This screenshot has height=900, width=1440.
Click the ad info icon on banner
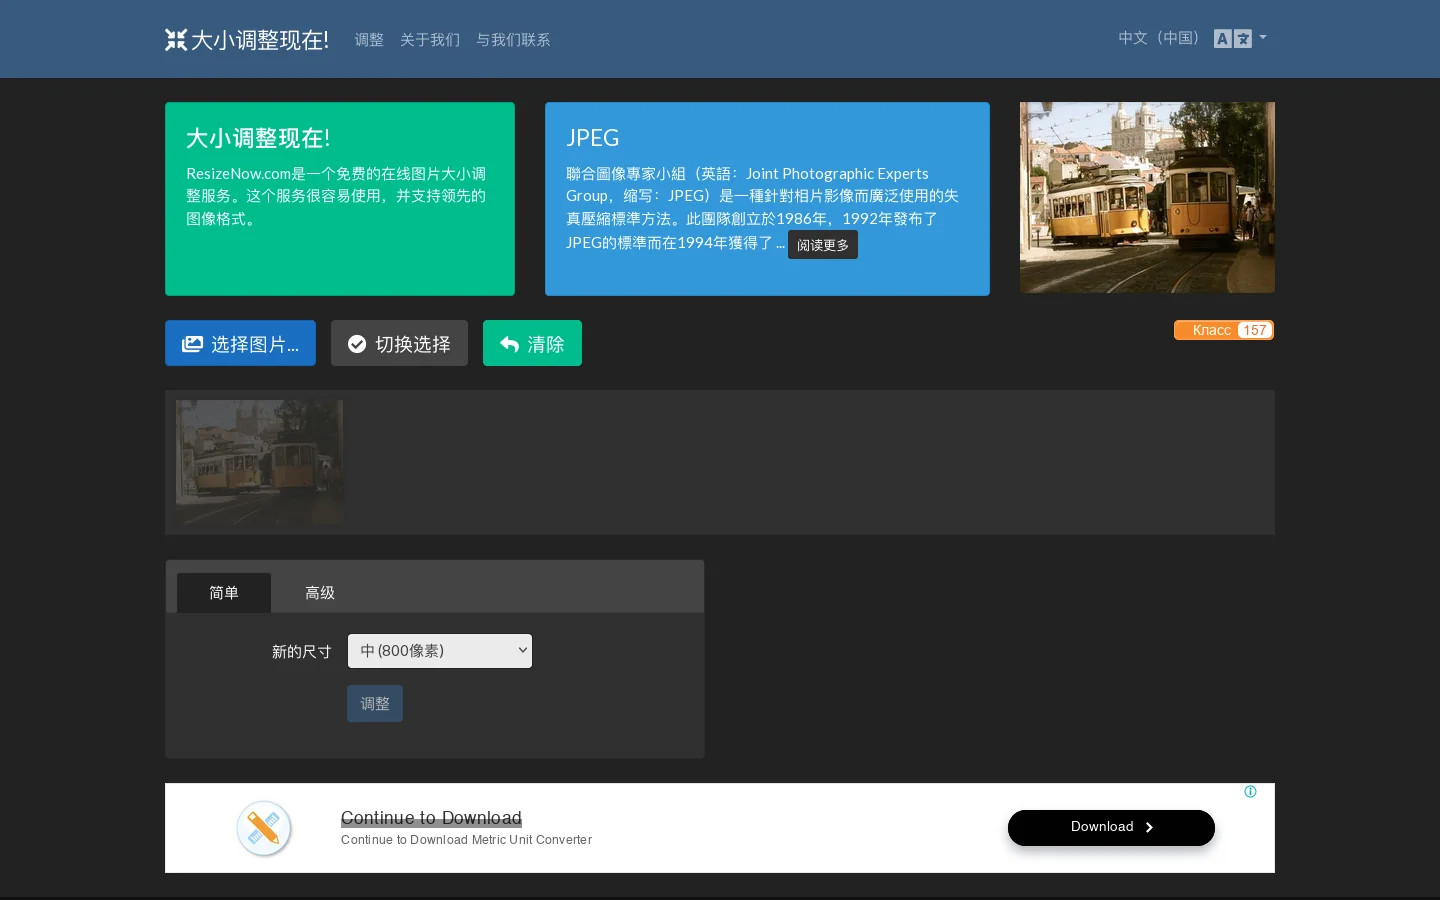(1250, 792)
